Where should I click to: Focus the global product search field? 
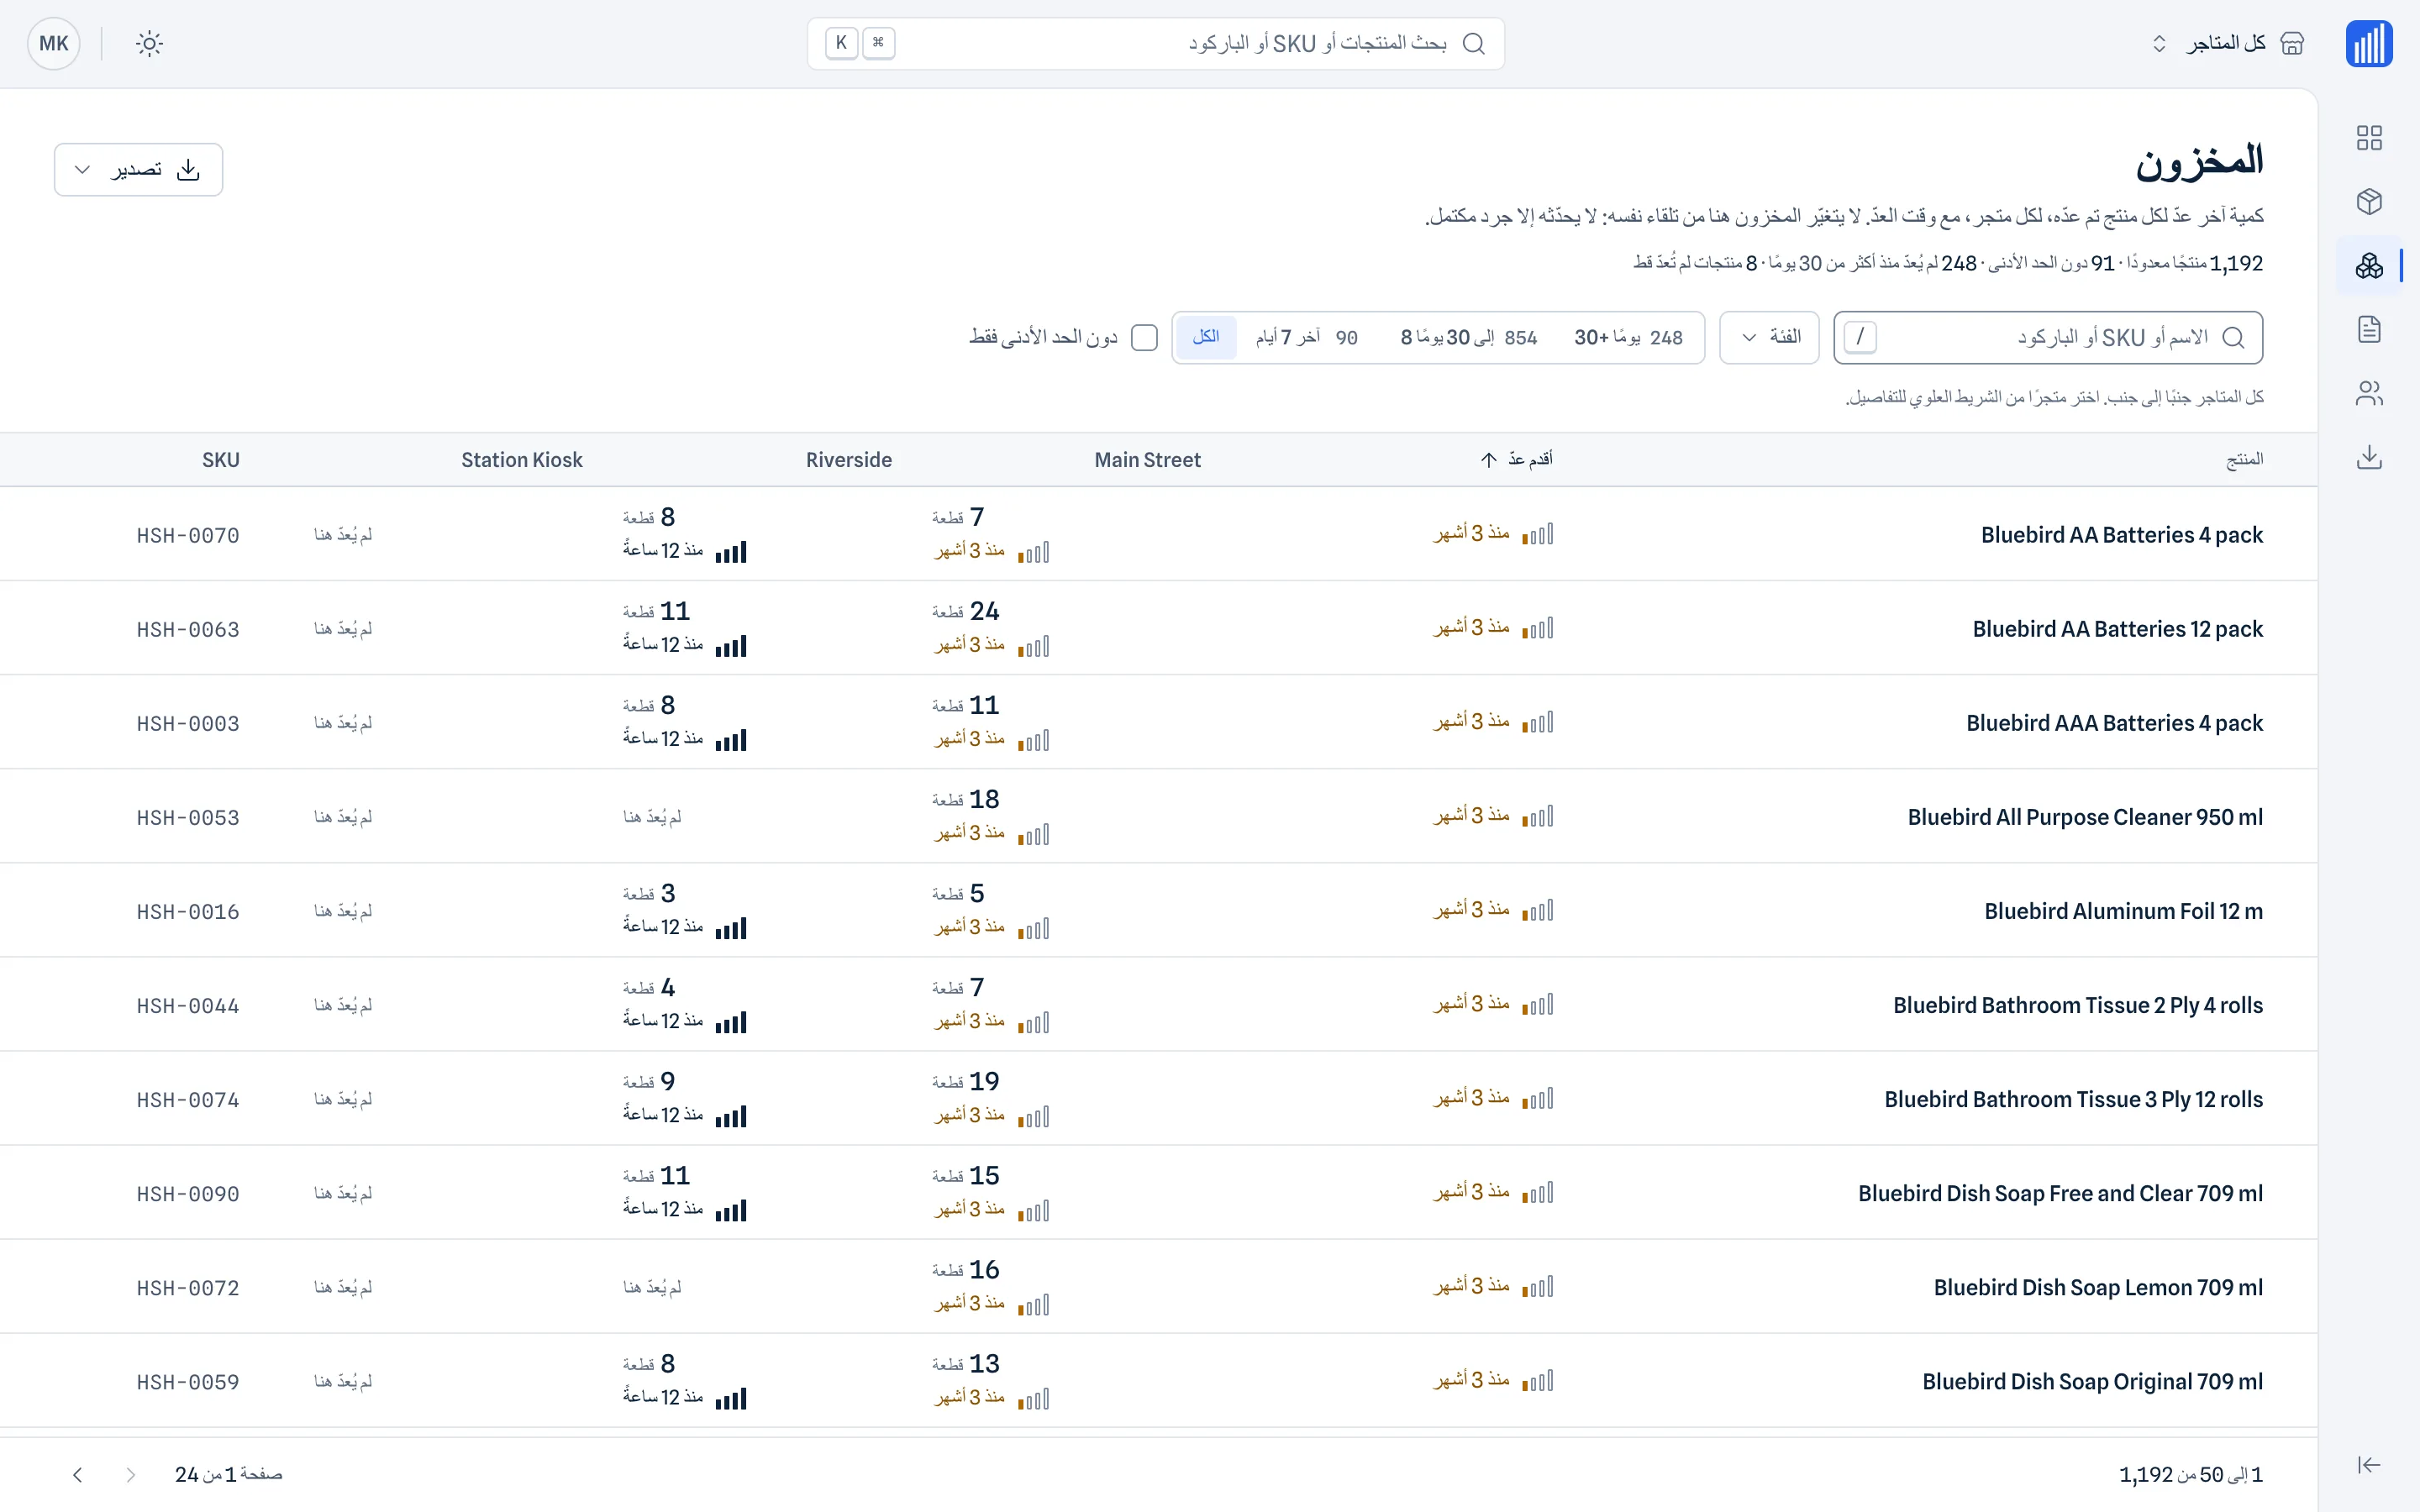tap(1156, 44)
